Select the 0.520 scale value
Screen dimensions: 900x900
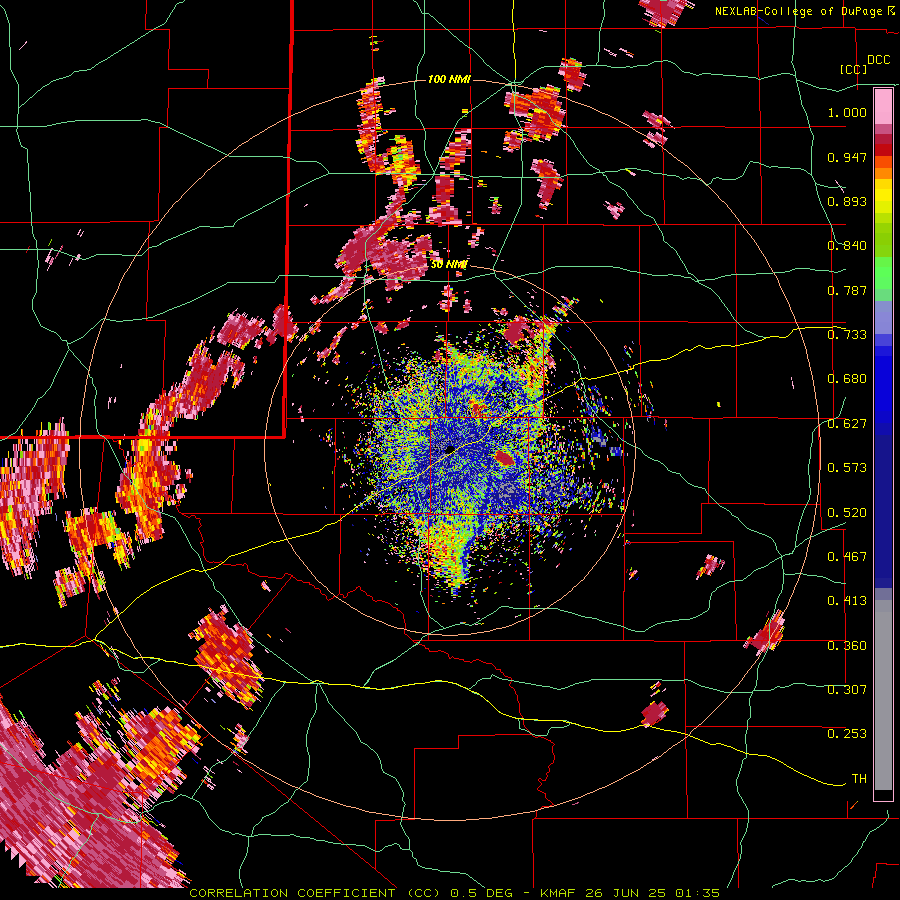tap(847, 513)
